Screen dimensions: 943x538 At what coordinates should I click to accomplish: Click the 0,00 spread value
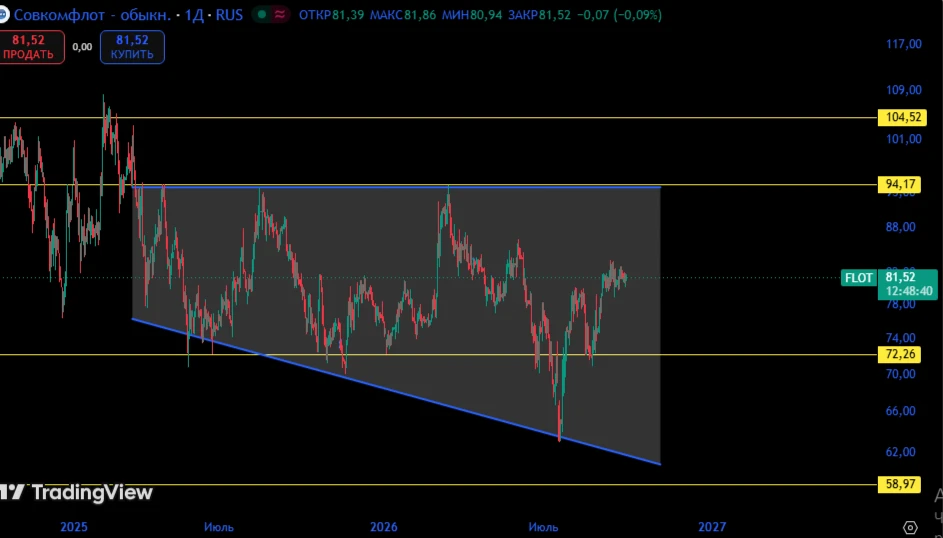(82, 47)
